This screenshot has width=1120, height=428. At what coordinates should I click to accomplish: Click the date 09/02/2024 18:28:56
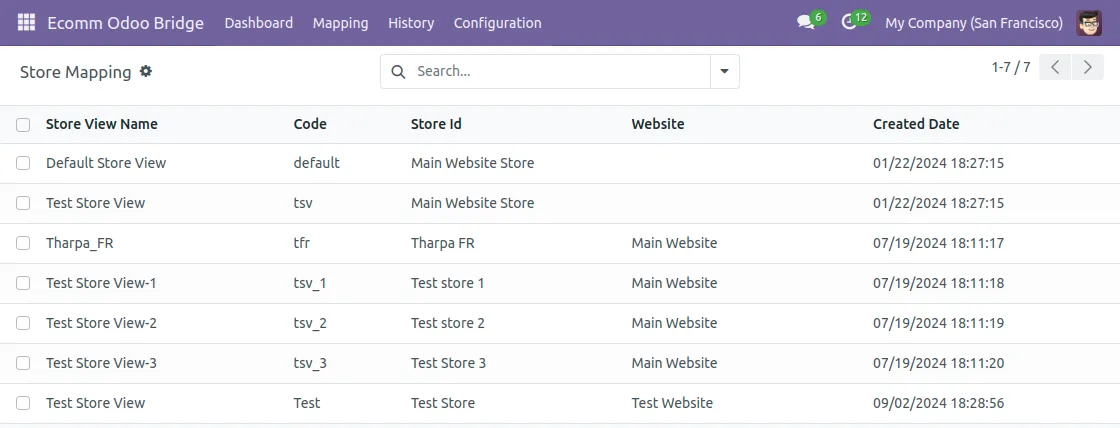pyautogui.click(x=939, y=403)
